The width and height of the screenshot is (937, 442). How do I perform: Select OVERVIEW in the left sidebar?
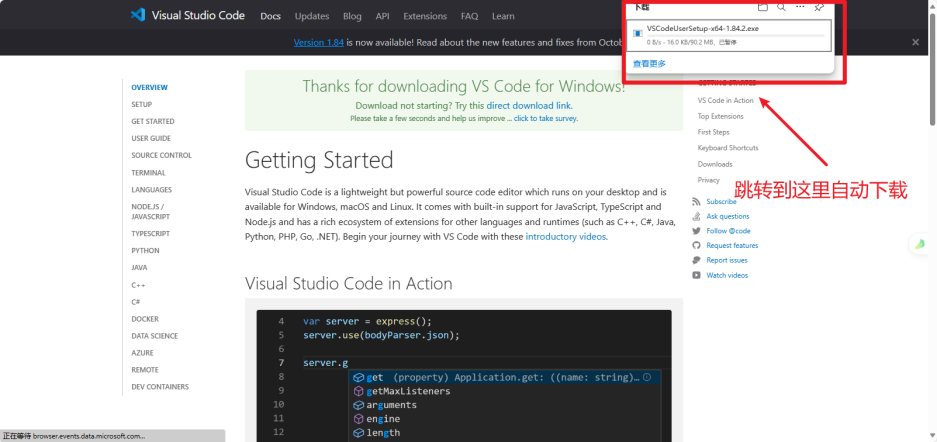(149, 87)
